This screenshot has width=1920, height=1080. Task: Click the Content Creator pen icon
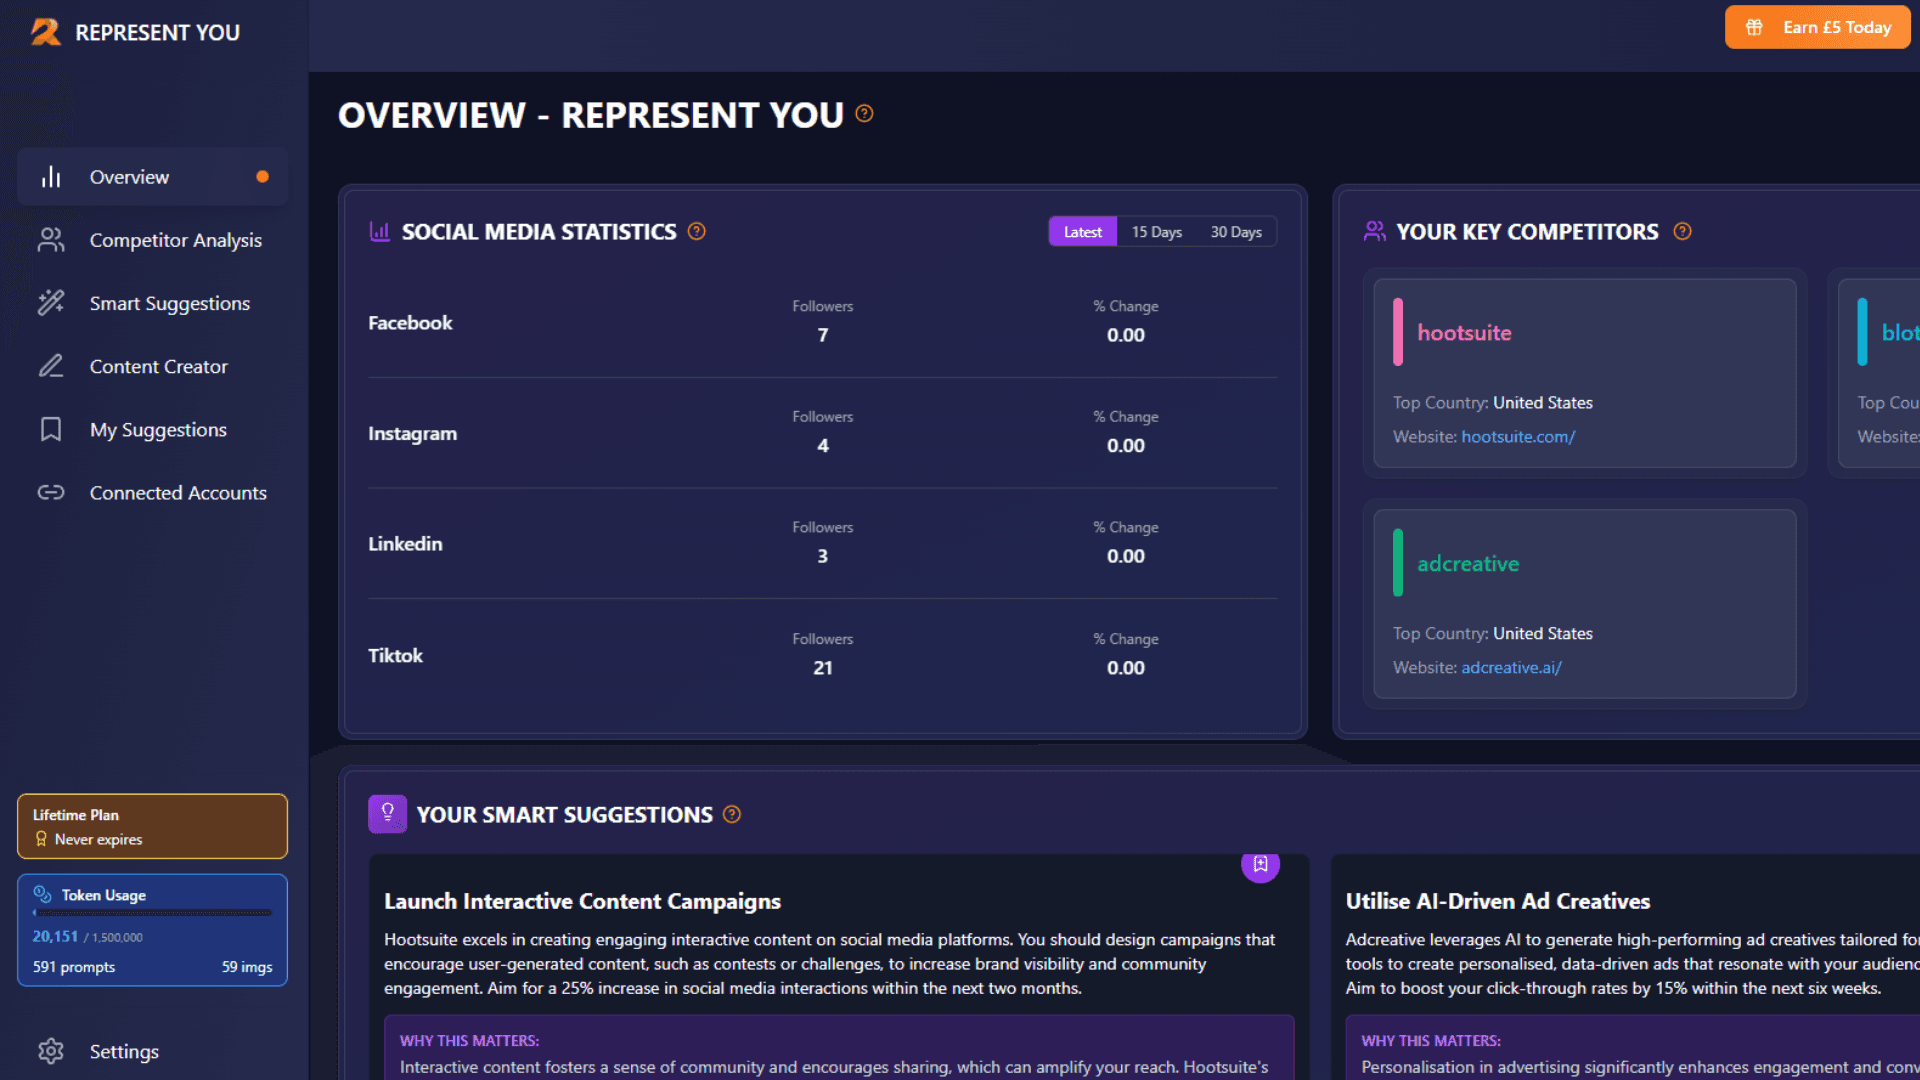[51, 366]
